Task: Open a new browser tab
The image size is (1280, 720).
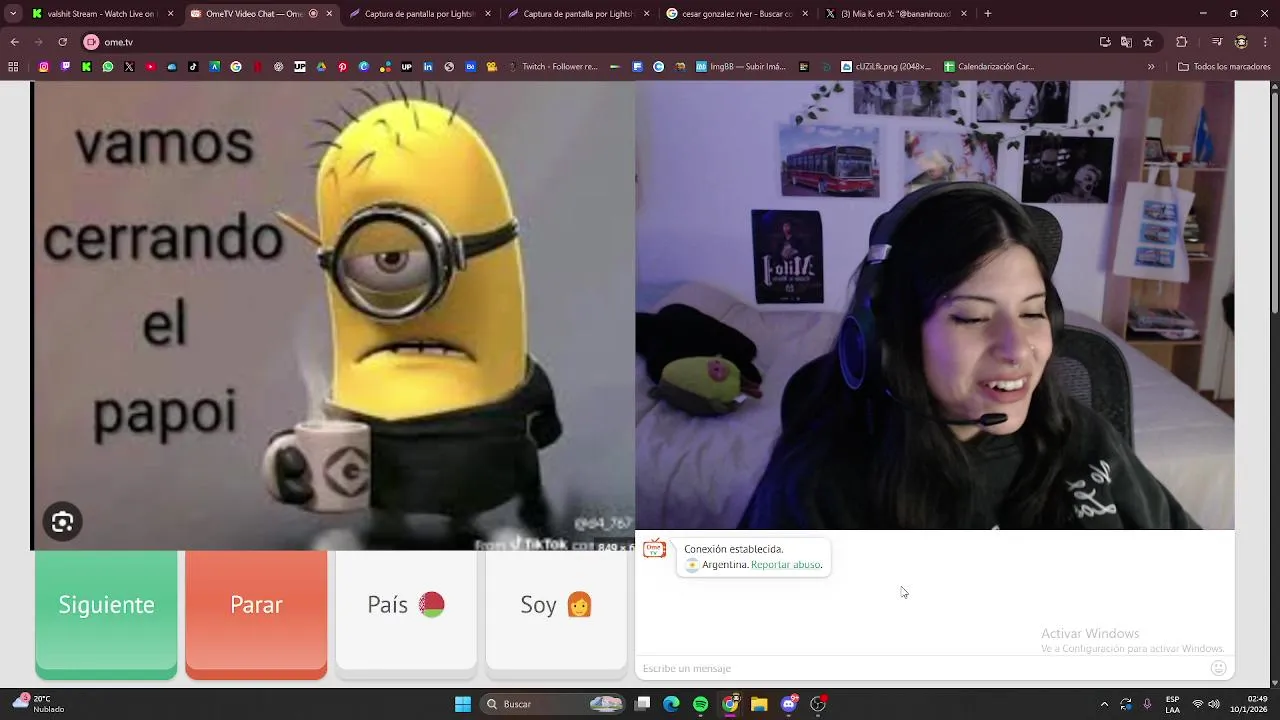Action: coord(988,14)
